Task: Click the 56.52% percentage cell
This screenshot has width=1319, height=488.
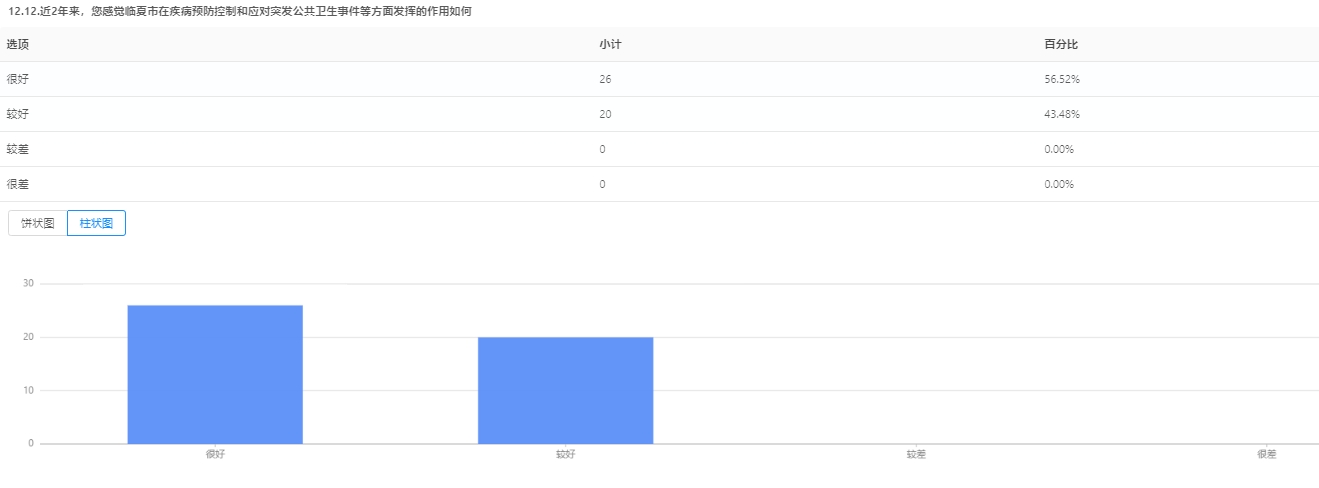Action: (x=1061, y=79)
